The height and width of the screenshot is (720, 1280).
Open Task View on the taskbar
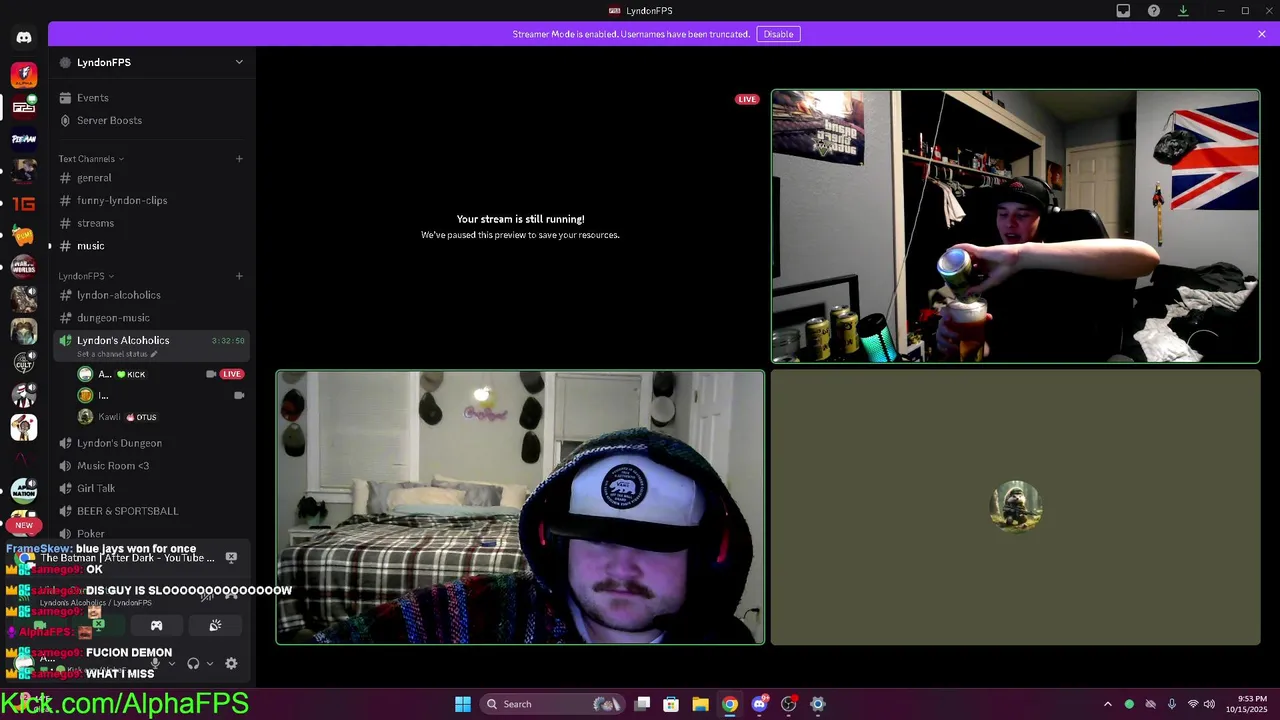click(x=642, y=704)
